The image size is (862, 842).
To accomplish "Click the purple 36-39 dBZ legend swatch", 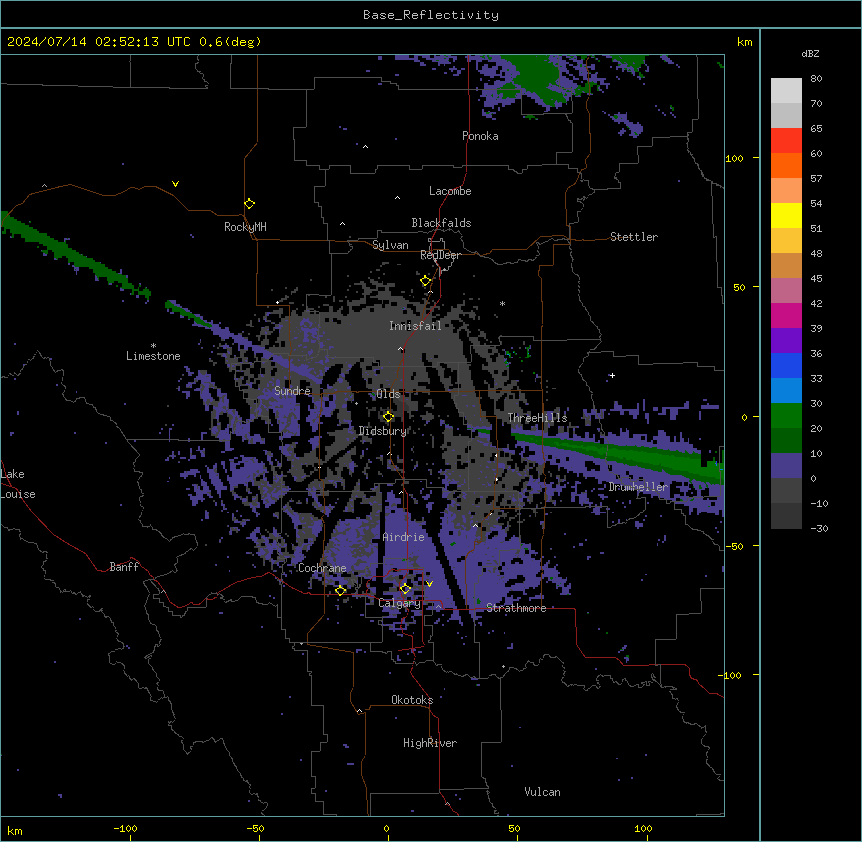I will click(786, 341).
